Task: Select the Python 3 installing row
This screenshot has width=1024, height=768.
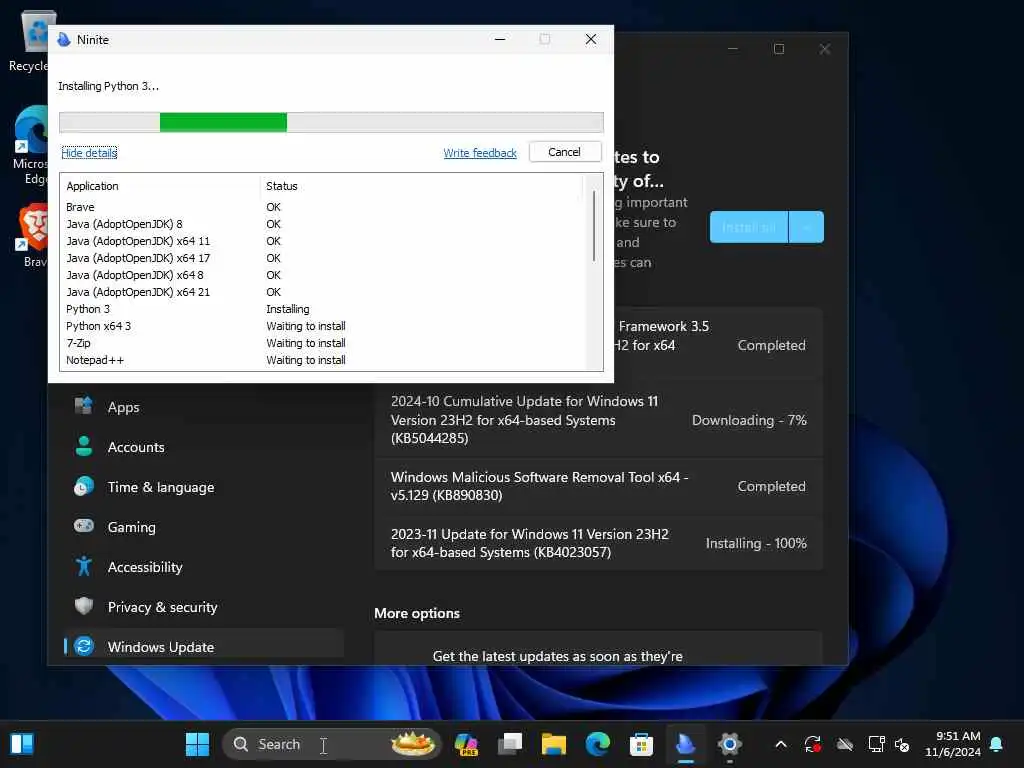Action: [x=325, y=309]
